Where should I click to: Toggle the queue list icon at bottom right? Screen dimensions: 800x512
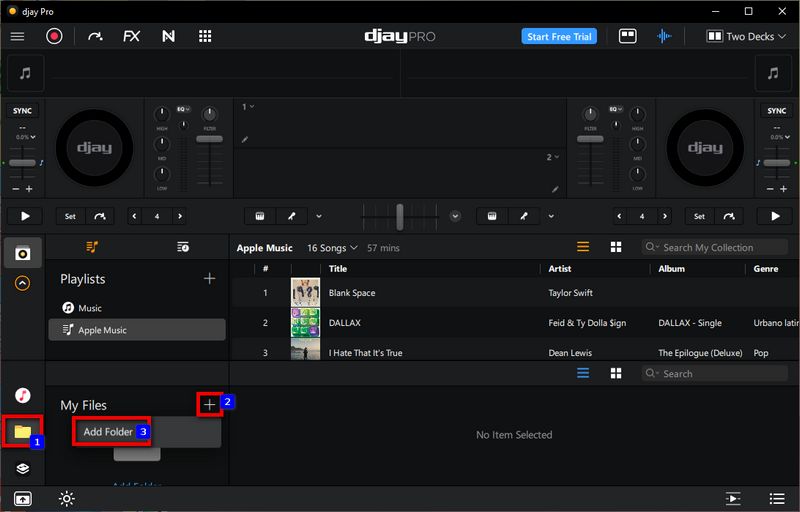777,498
